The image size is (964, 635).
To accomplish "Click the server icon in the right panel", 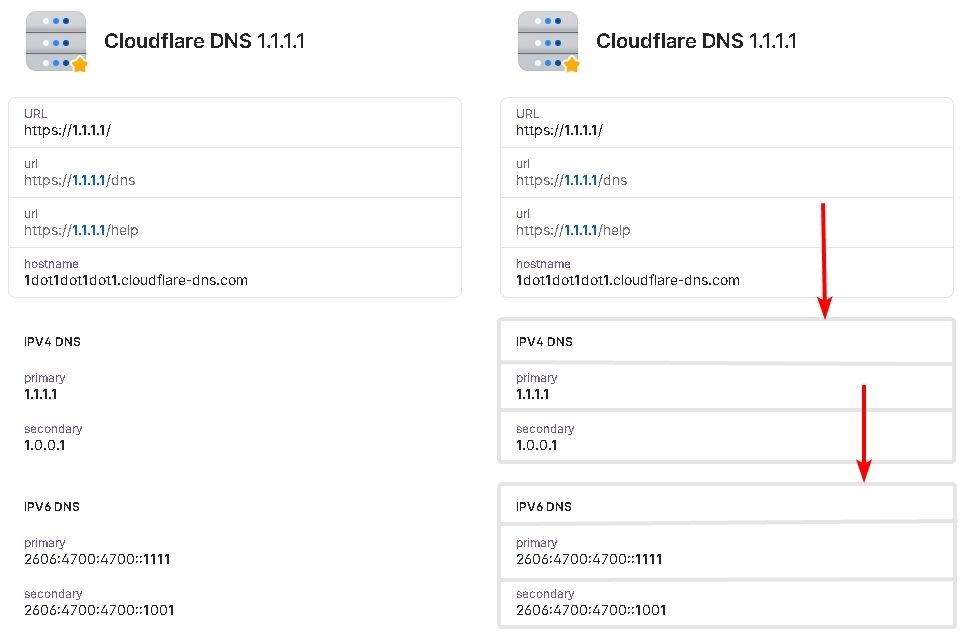I will pyautogui.click(x=547, y=41).
